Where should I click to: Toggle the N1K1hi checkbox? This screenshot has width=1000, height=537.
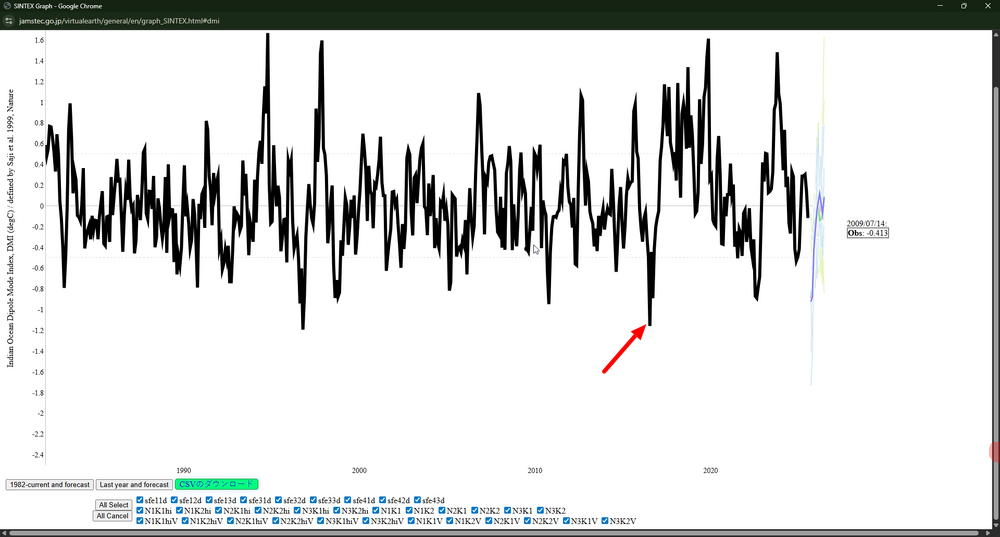(140, 510)
